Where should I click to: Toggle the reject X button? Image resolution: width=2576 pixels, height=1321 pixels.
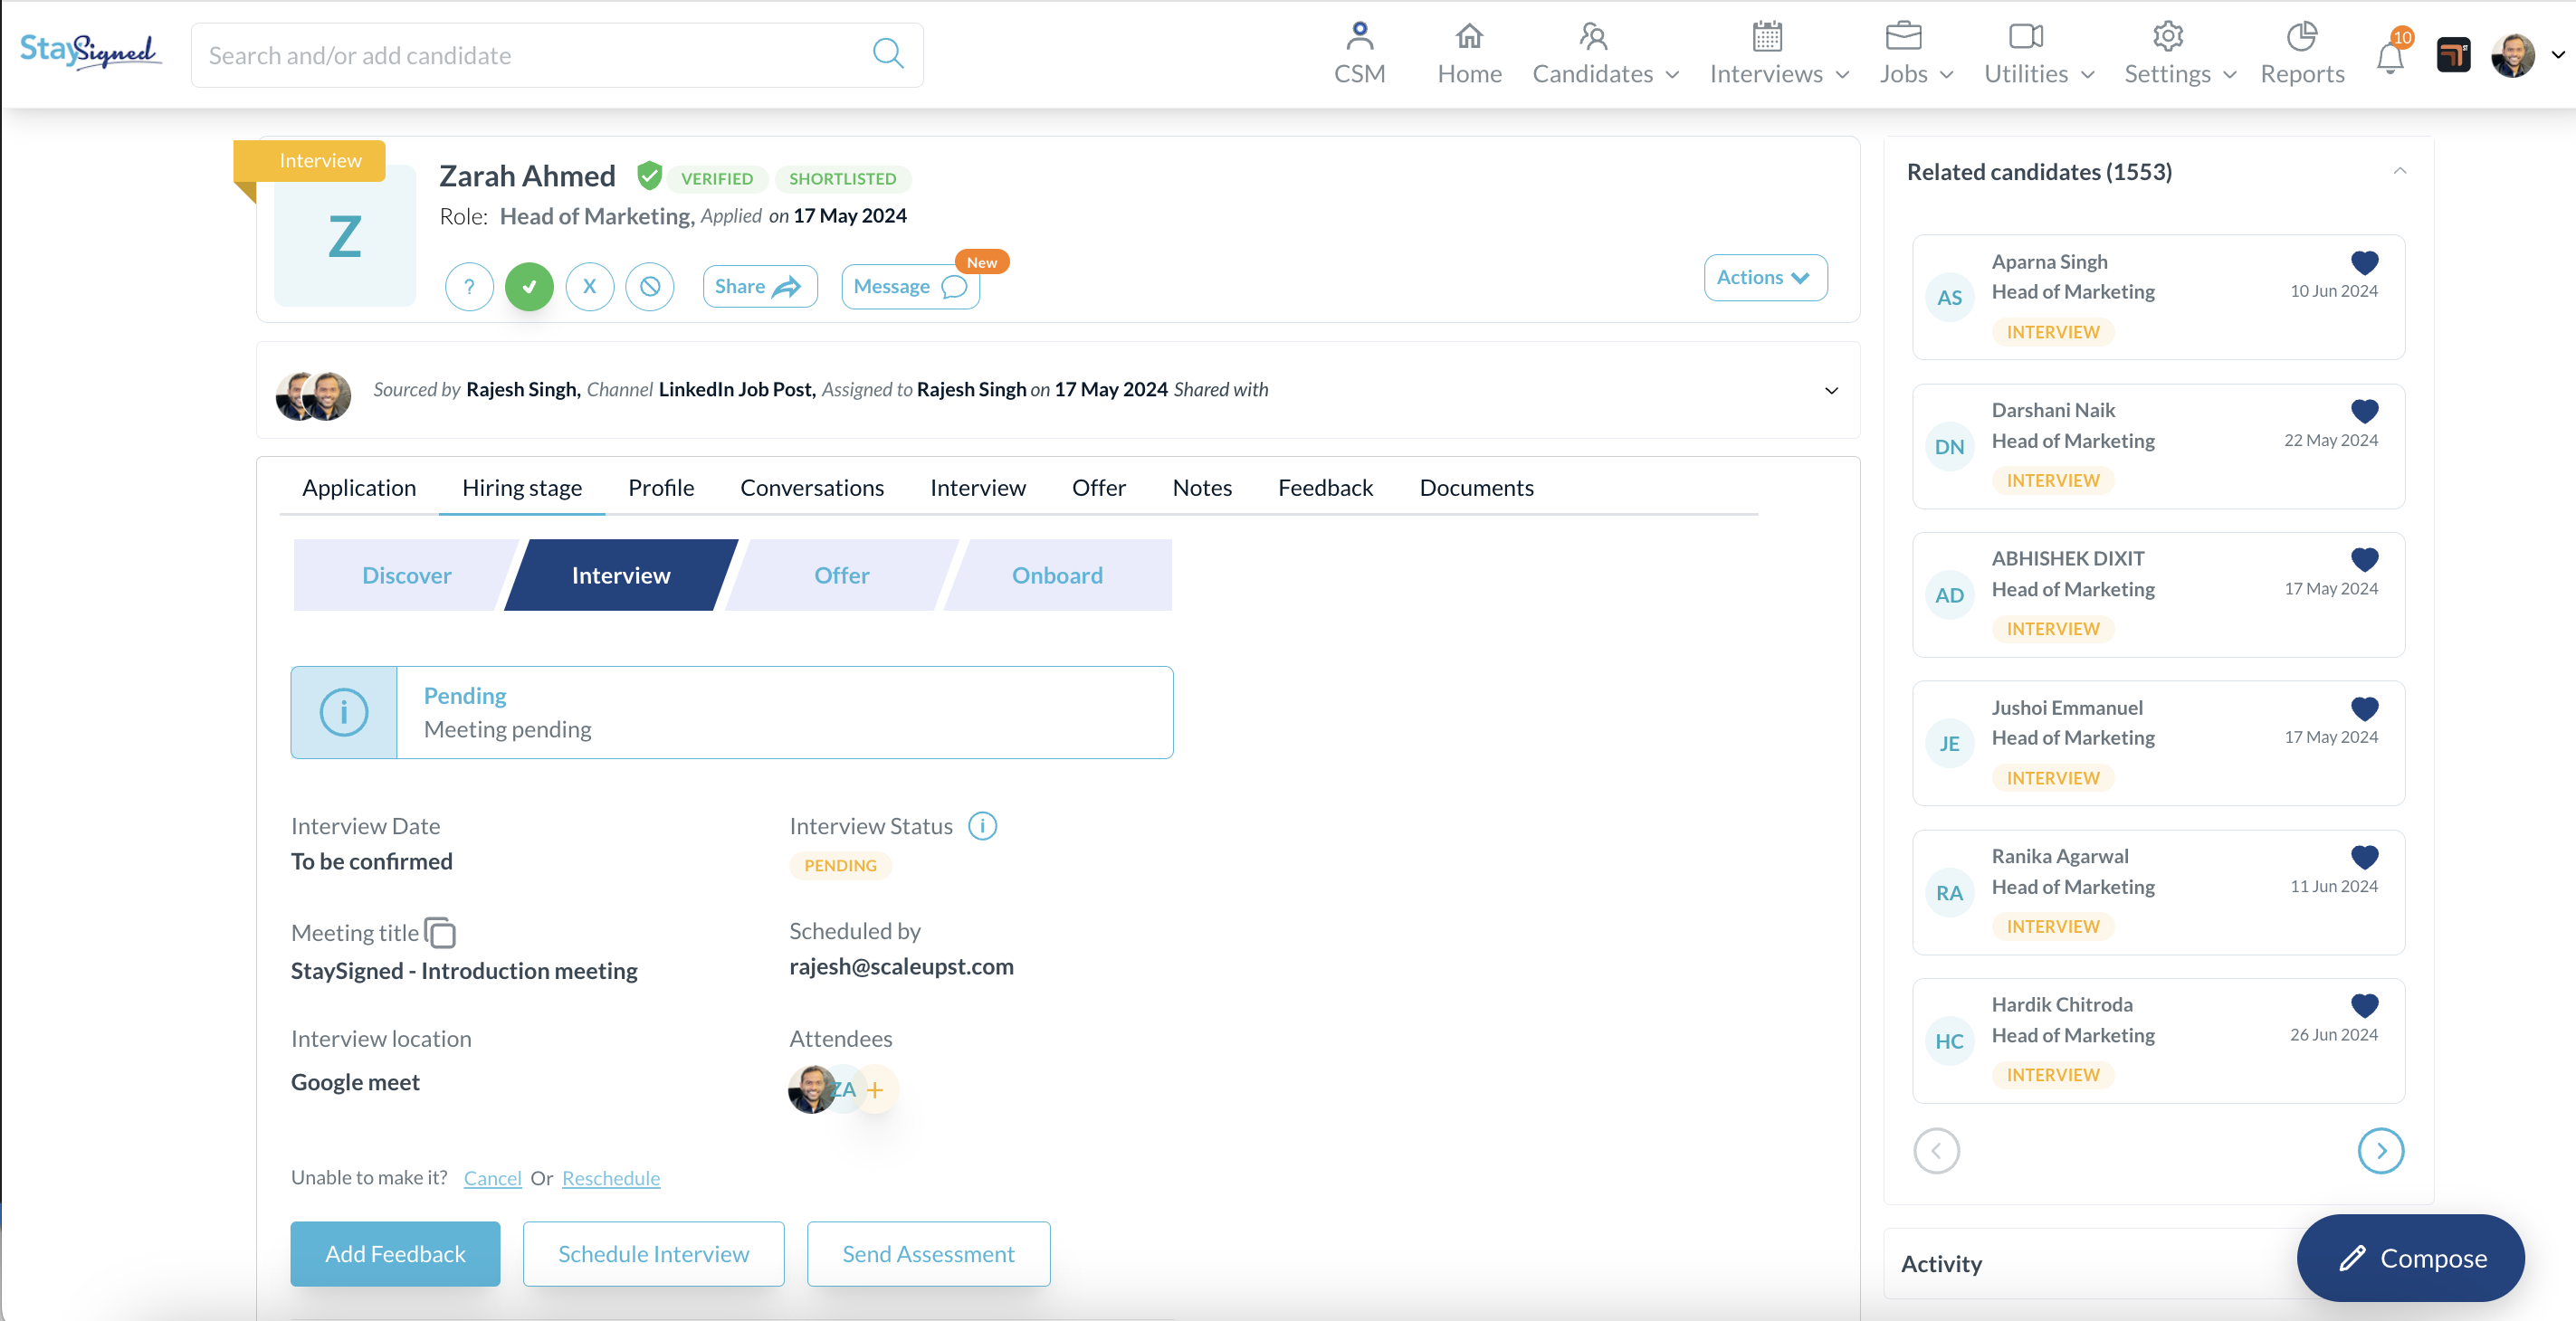click(590, 287)
